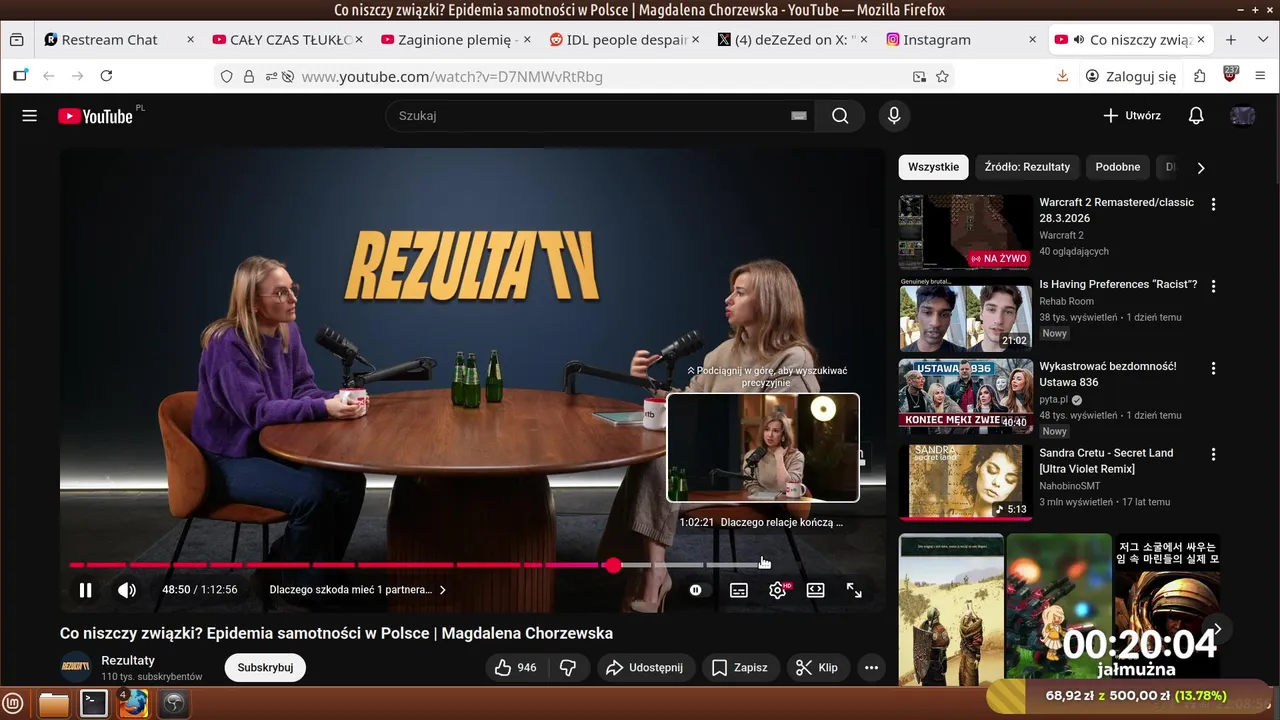Seek using the red progress bar scrubber
Screen dimensions: 1280x720
coord(612,565)
